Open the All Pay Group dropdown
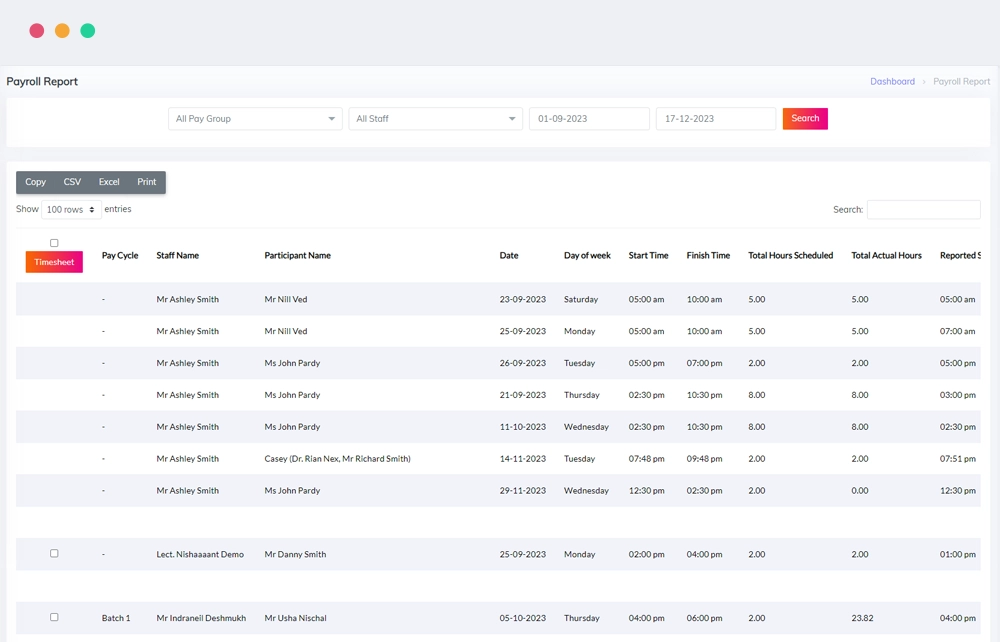Screen dimensions: 1000x642 pyautogui.click(x=255, y=118)
